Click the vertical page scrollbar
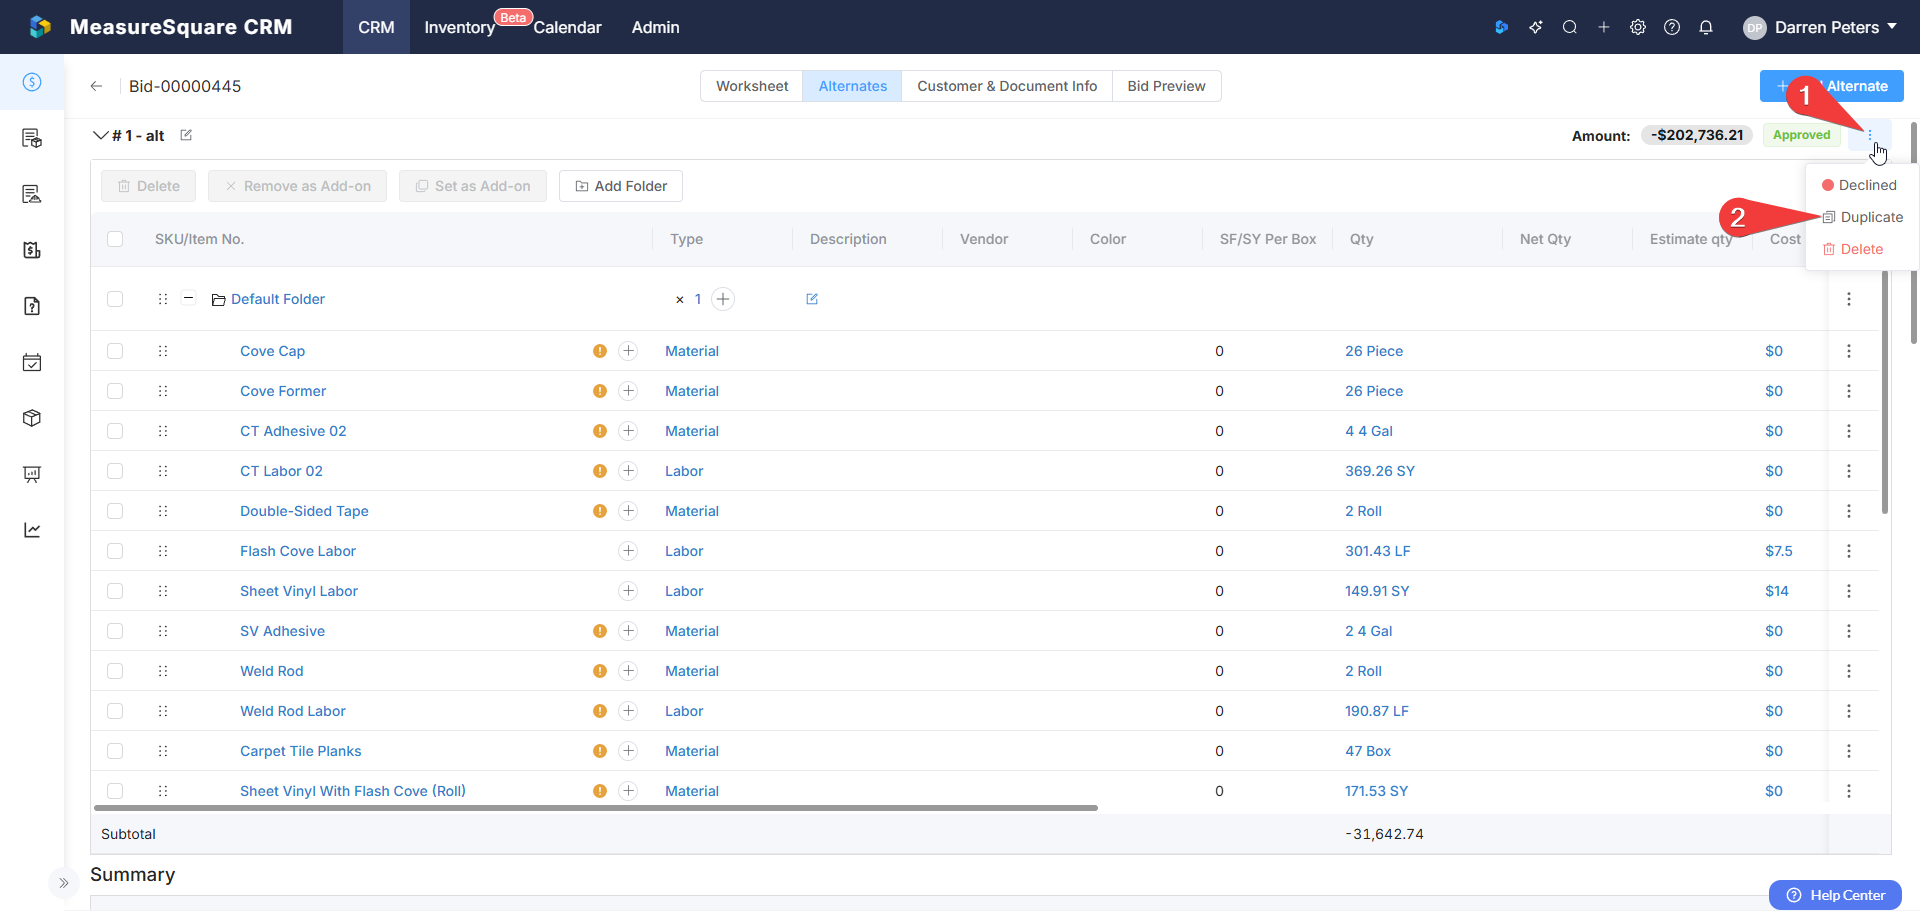This screenshot has height=911, width=1920. (1914, 232)
